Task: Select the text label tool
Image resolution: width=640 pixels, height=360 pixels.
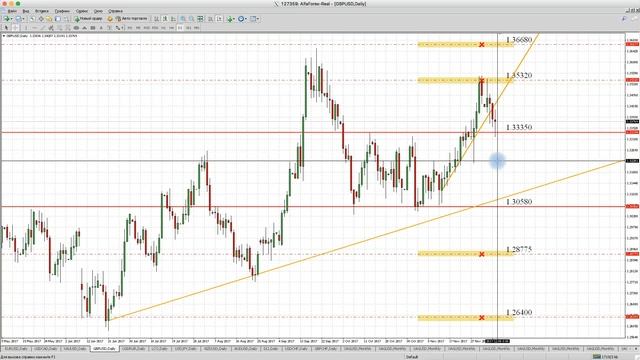Action: (x=109, y=28)
